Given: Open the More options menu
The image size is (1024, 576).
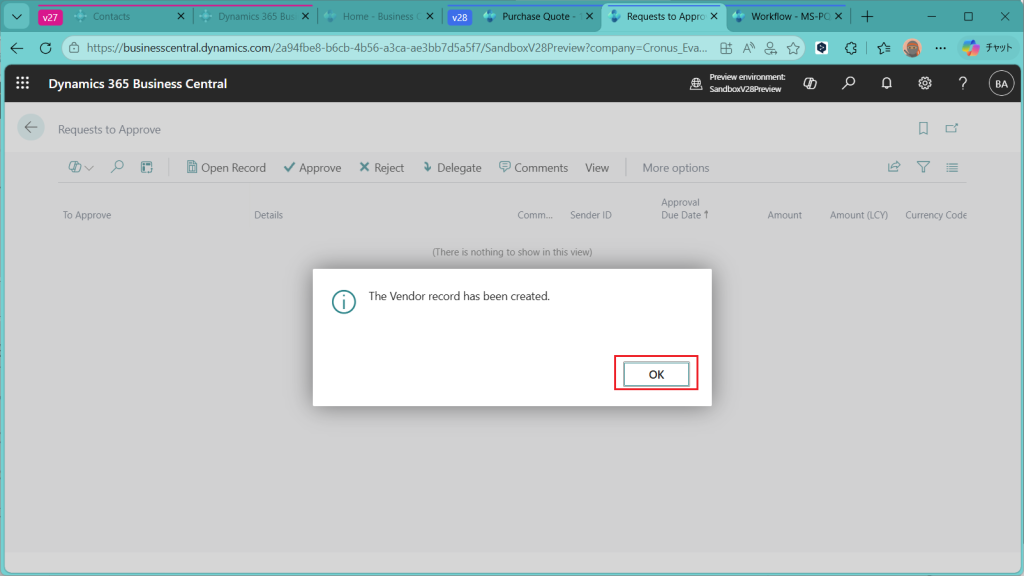Looking at the screenshot, I should (675, 168).
